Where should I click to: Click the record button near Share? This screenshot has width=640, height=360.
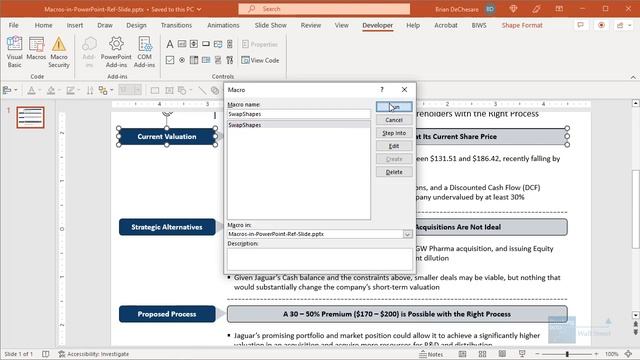[601, 25]
